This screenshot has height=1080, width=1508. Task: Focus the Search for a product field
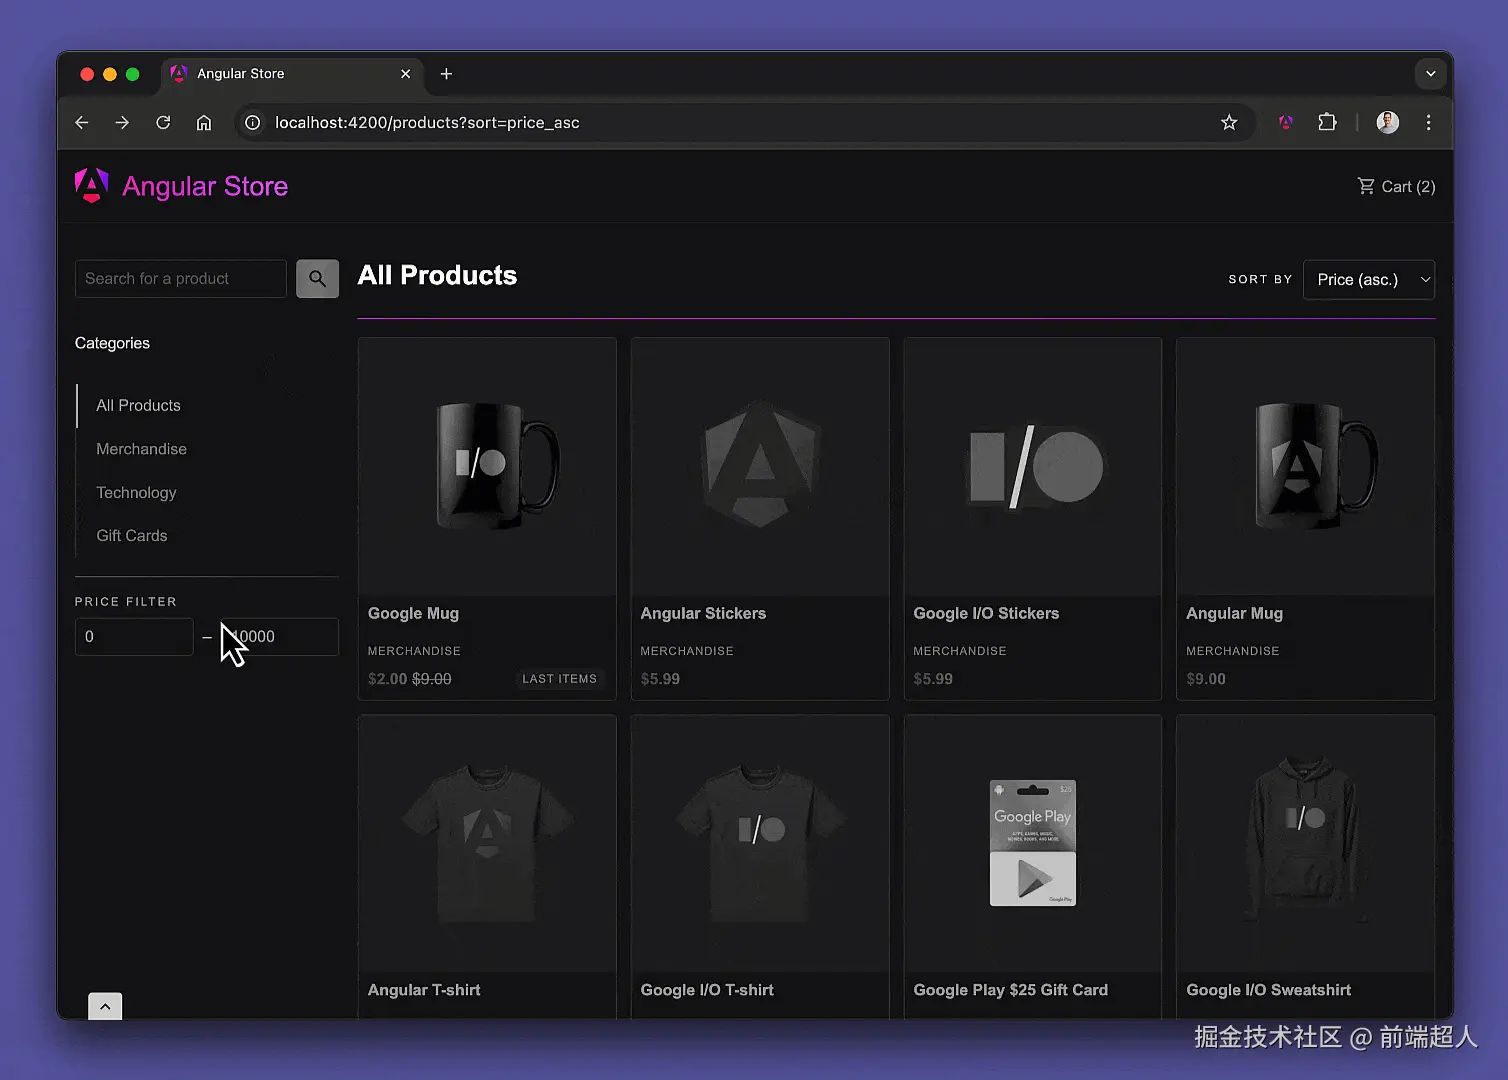(181, 279)
